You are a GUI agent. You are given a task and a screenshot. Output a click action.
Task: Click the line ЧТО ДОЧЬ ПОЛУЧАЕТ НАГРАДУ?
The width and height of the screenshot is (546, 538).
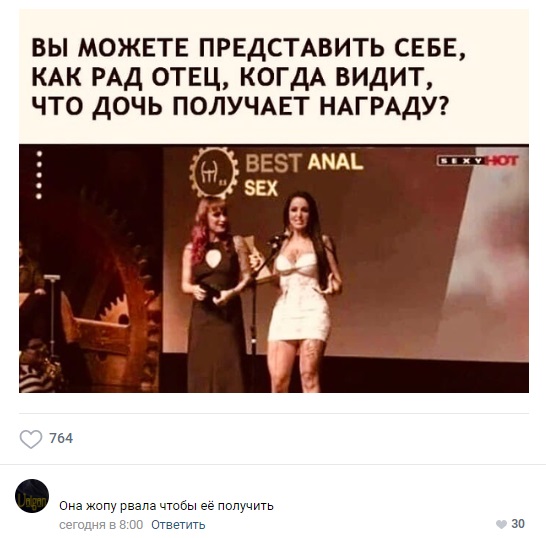pyautogui.click(x=240, y=106)
